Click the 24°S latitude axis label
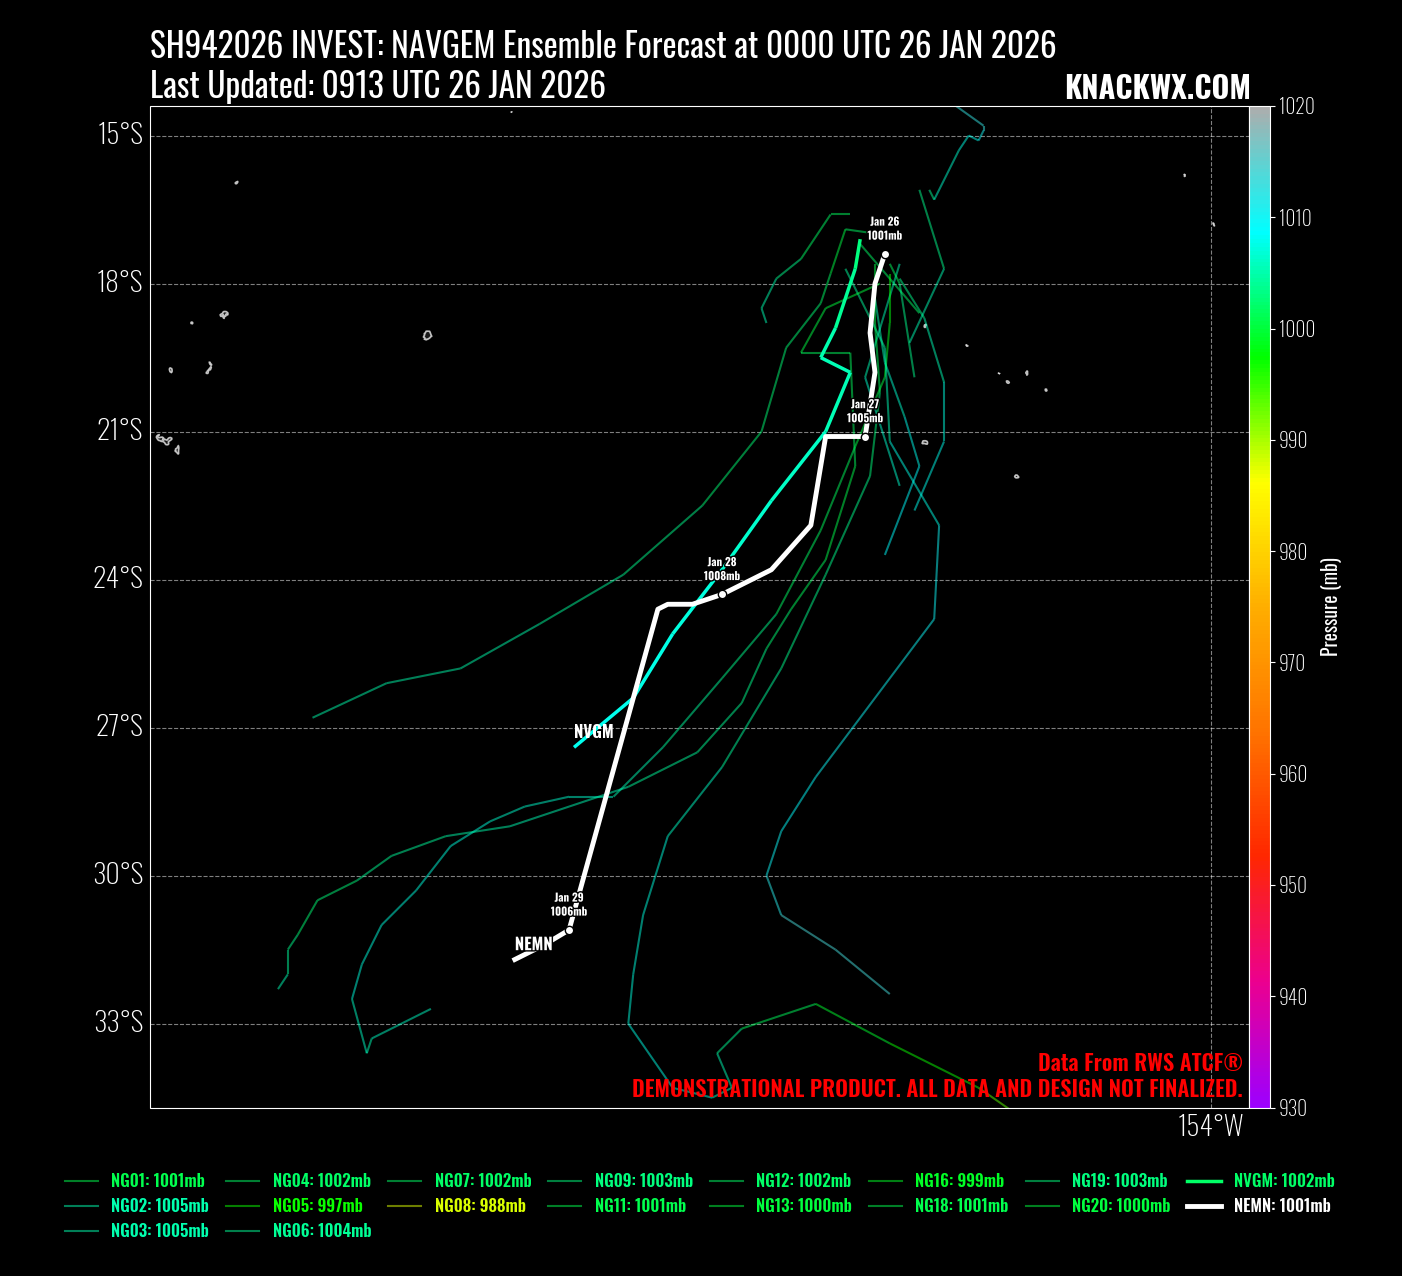Viewport: 1402px width, 1276px height. tap(119, 578)
